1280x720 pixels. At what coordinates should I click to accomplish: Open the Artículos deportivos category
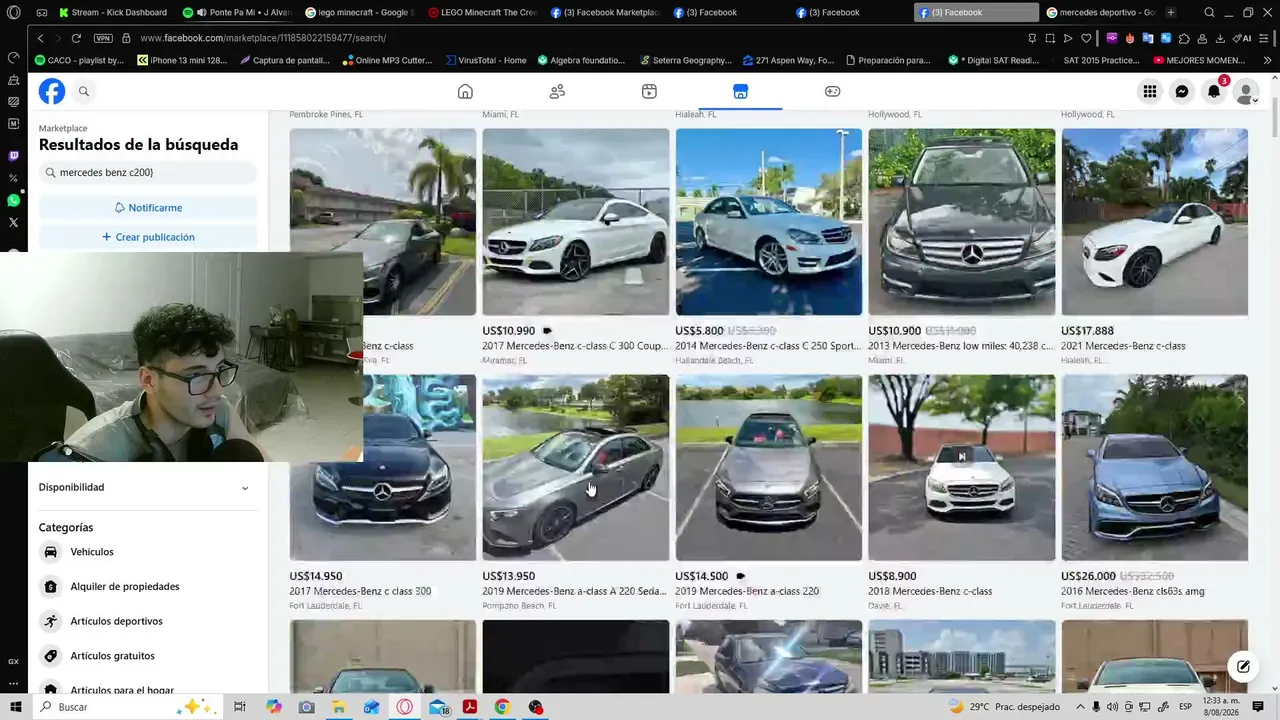pyautogui.click(x=147, y=621)
